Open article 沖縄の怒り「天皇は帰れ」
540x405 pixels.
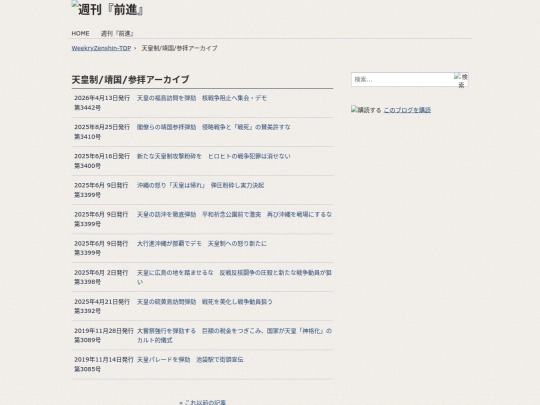click(200, 185)
